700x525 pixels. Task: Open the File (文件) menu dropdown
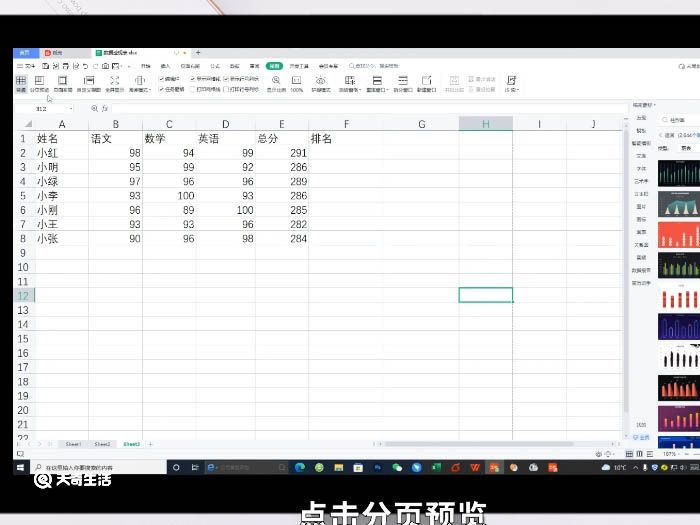pos(26,66)
